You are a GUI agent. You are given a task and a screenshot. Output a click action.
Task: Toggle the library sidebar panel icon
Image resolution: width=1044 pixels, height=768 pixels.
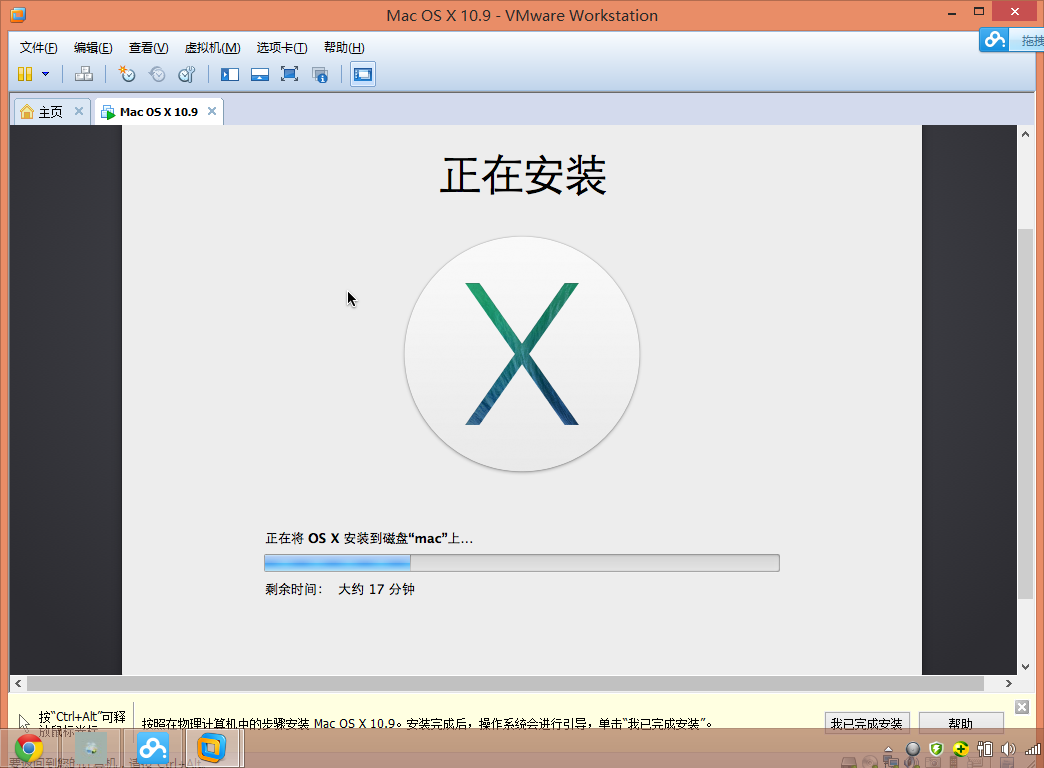tap(230, 74)
